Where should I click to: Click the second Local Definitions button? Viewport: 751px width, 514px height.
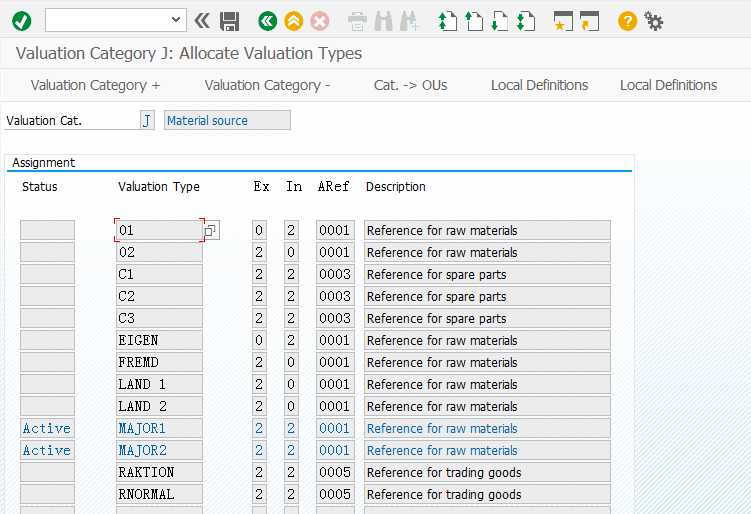tap(669, 85)
